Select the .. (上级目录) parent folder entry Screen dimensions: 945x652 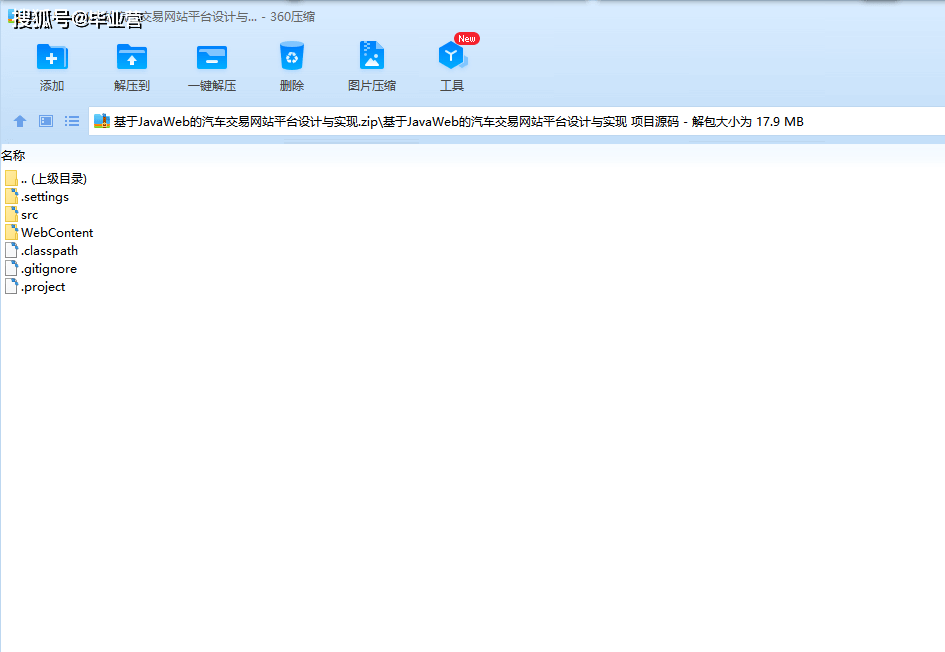coord(53,179)
